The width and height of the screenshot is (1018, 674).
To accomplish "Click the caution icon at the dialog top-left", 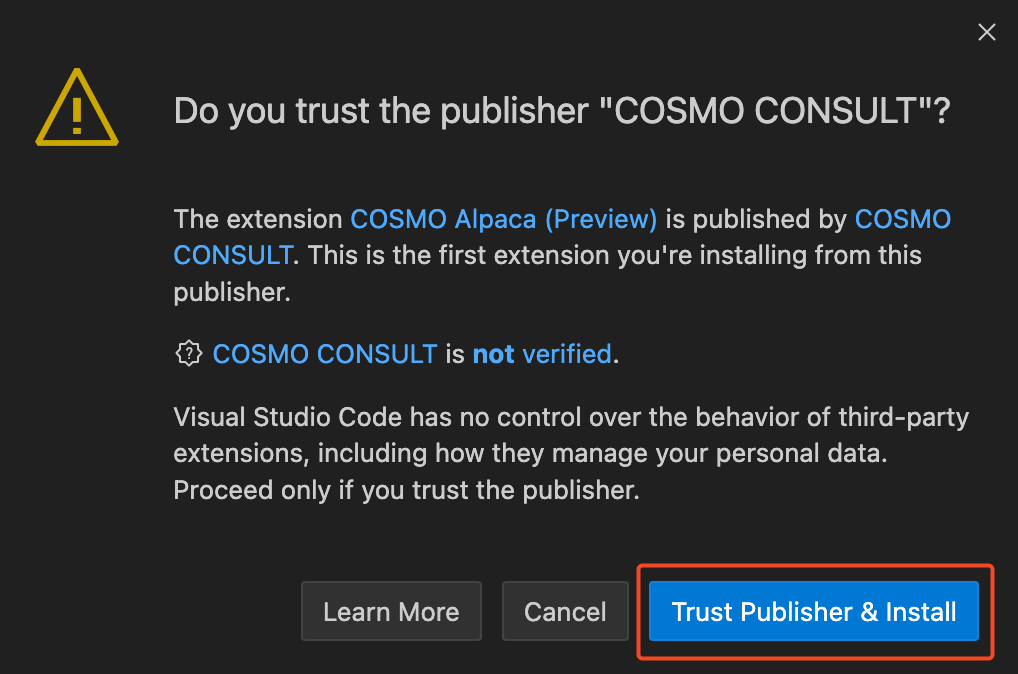I will click(77, 105).
